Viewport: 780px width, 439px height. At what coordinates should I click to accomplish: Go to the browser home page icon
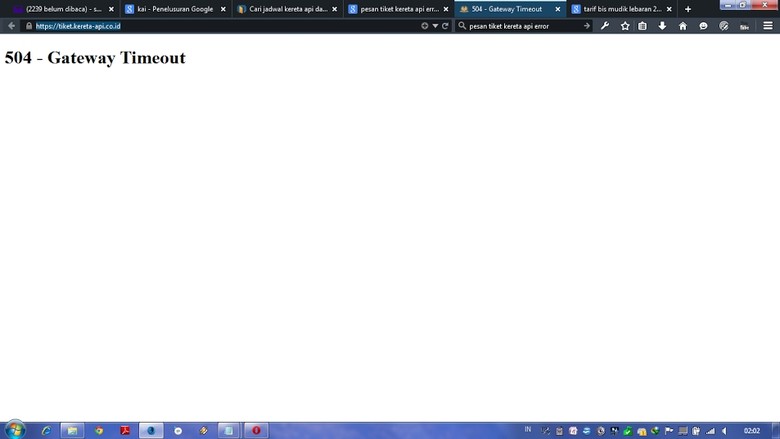click(683, 26)
